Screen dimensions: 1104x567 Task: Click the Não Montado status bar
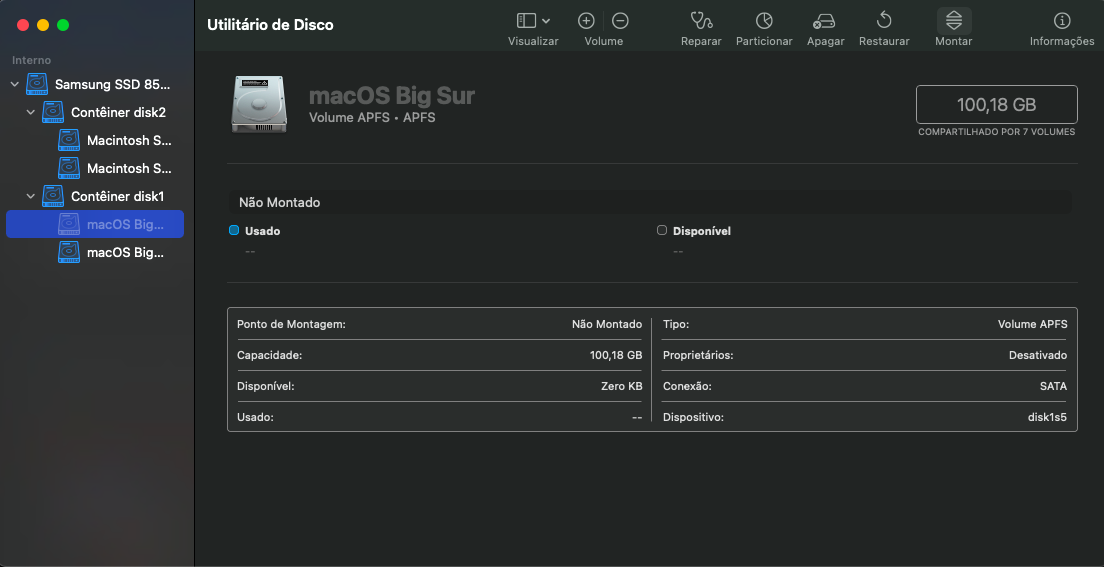650,202
